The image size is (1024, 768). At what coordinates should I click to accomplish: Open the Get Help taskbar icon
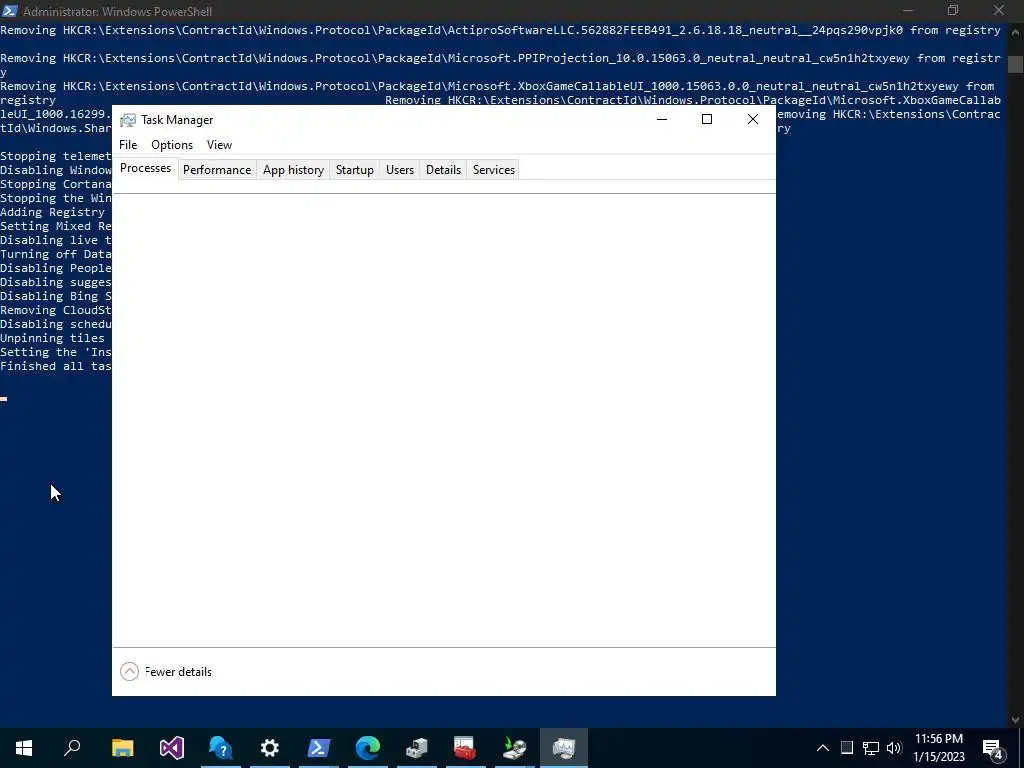coord(221,748)
